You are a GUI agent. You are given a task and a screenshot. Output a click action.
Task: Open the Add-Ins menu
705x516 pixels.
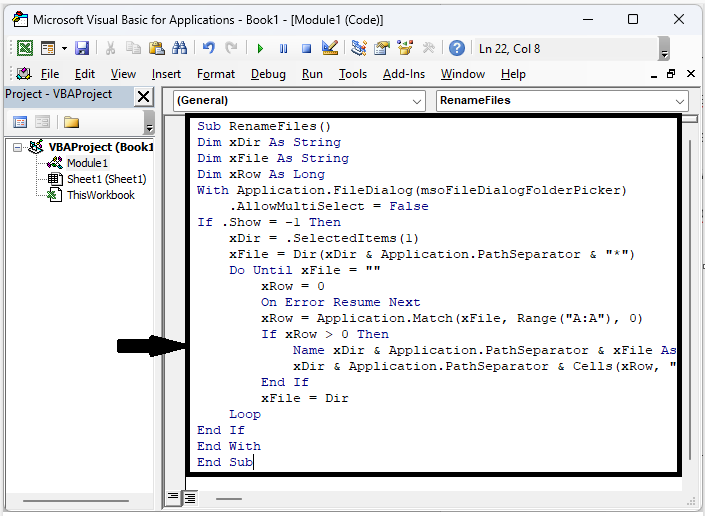point(404,74)
